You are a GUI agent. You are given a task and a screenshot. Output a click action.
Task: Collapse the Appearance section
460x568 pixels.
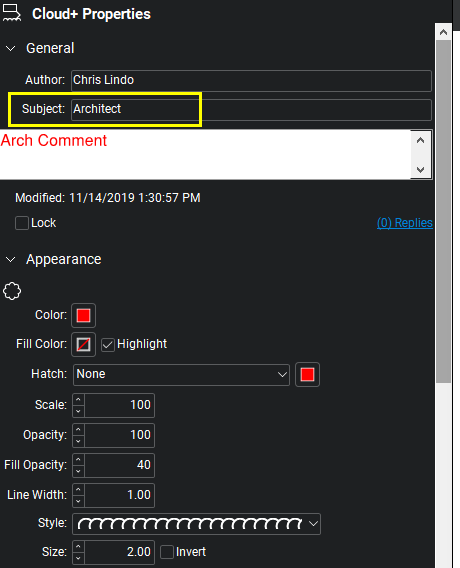tap(11, 259)
